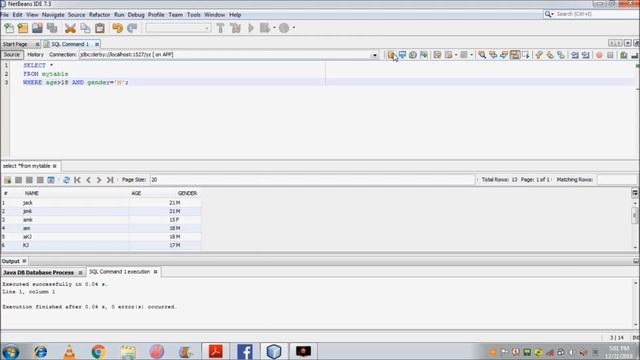Open the project configuration combo box
This screenshot has width=640, height=360.
(178, 28)
